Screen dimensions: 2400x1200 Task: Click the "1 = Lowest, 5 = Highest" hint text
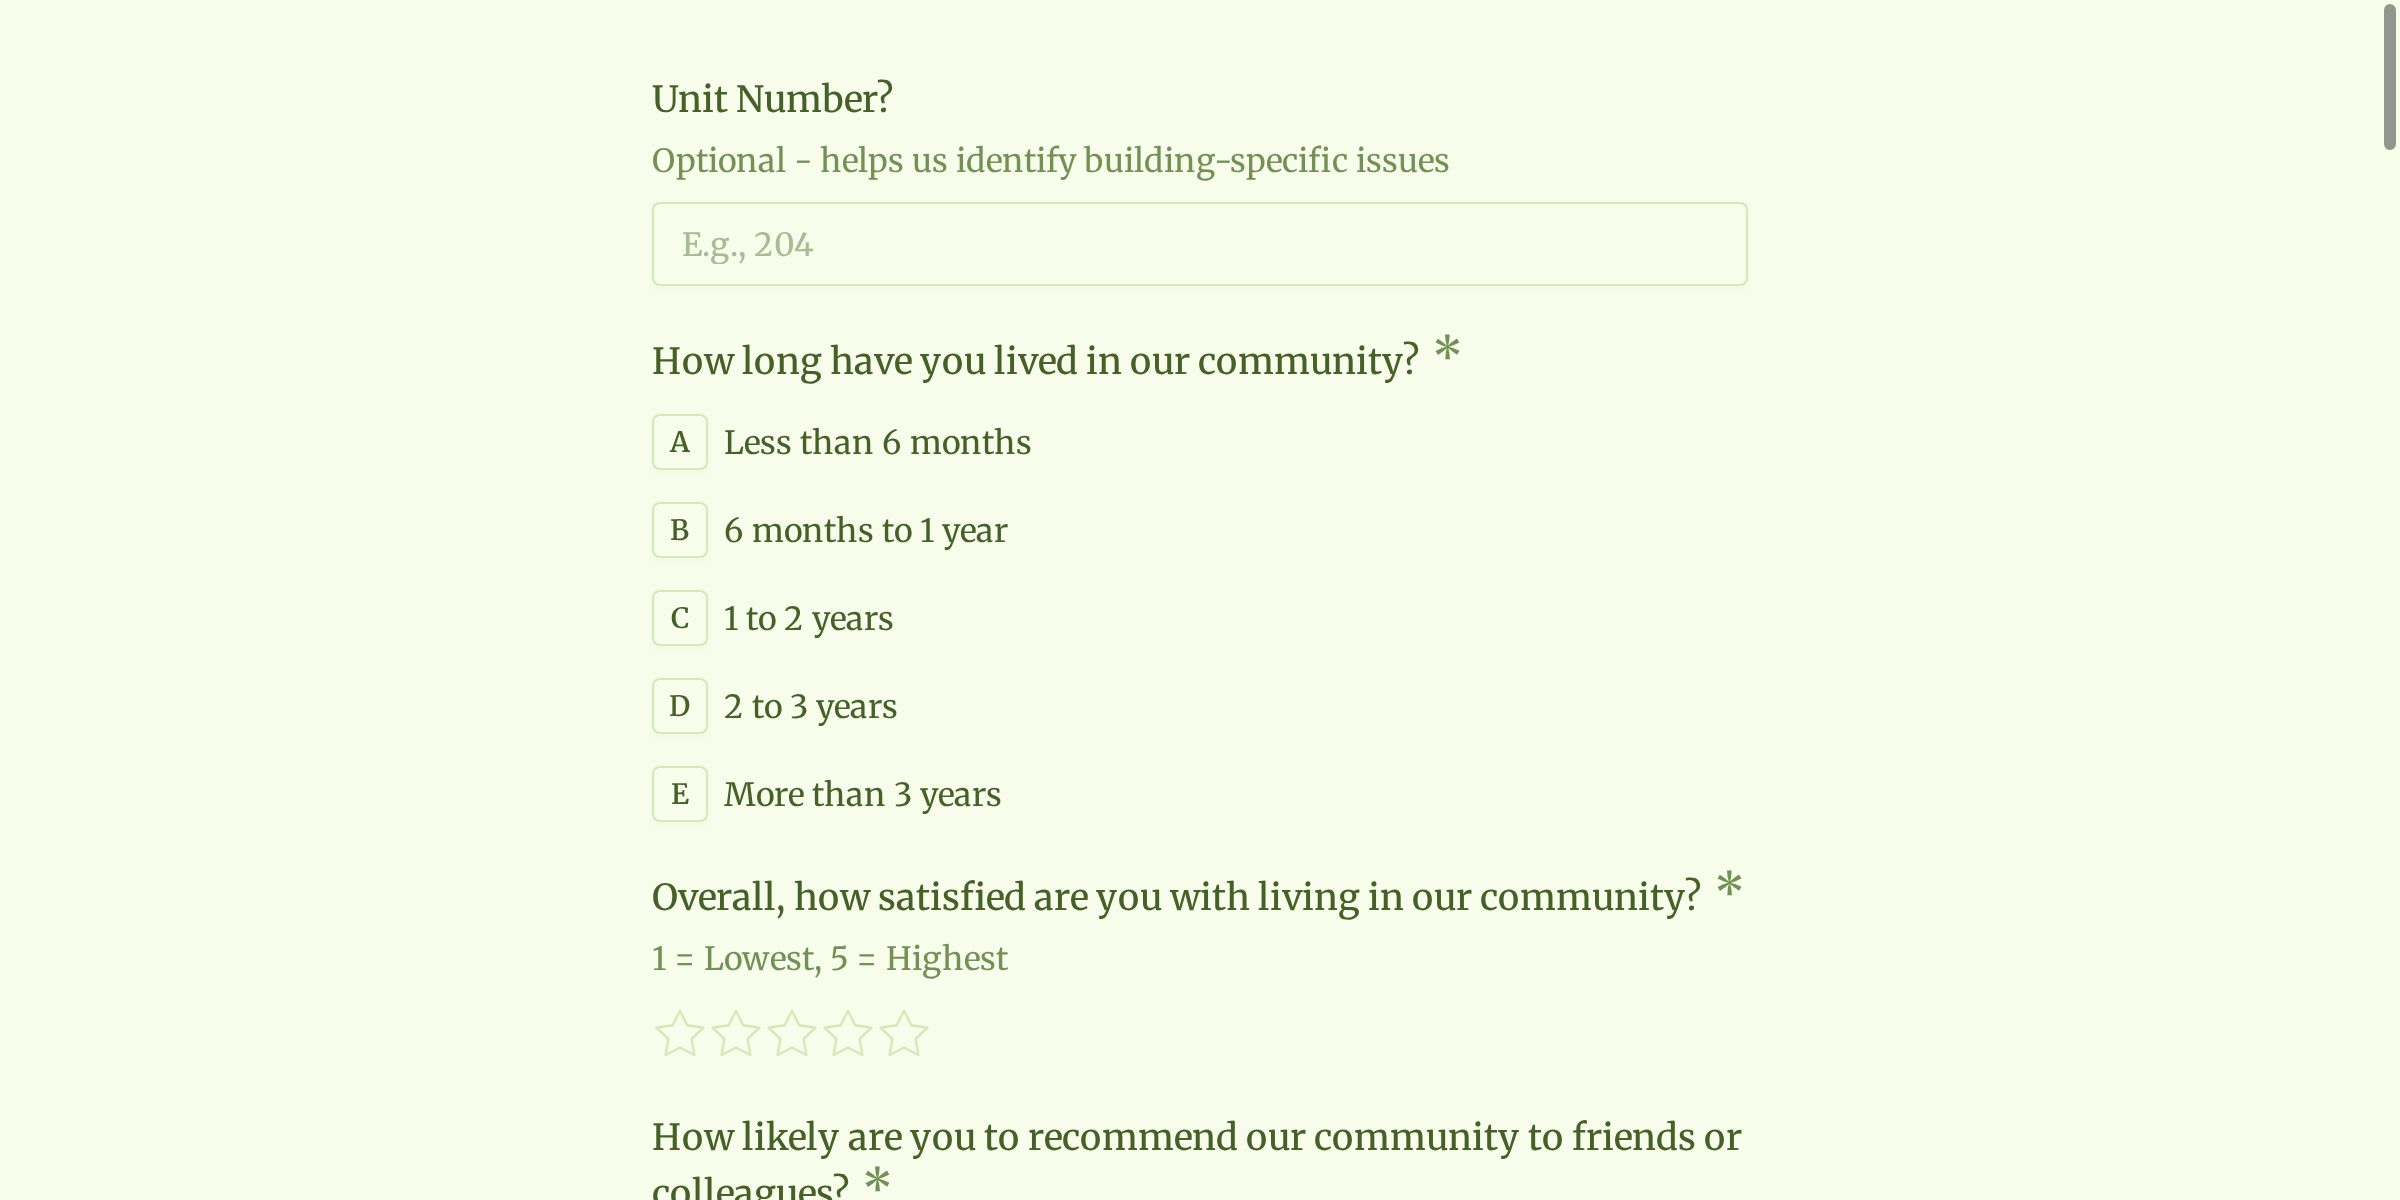(x=829, y=957)
